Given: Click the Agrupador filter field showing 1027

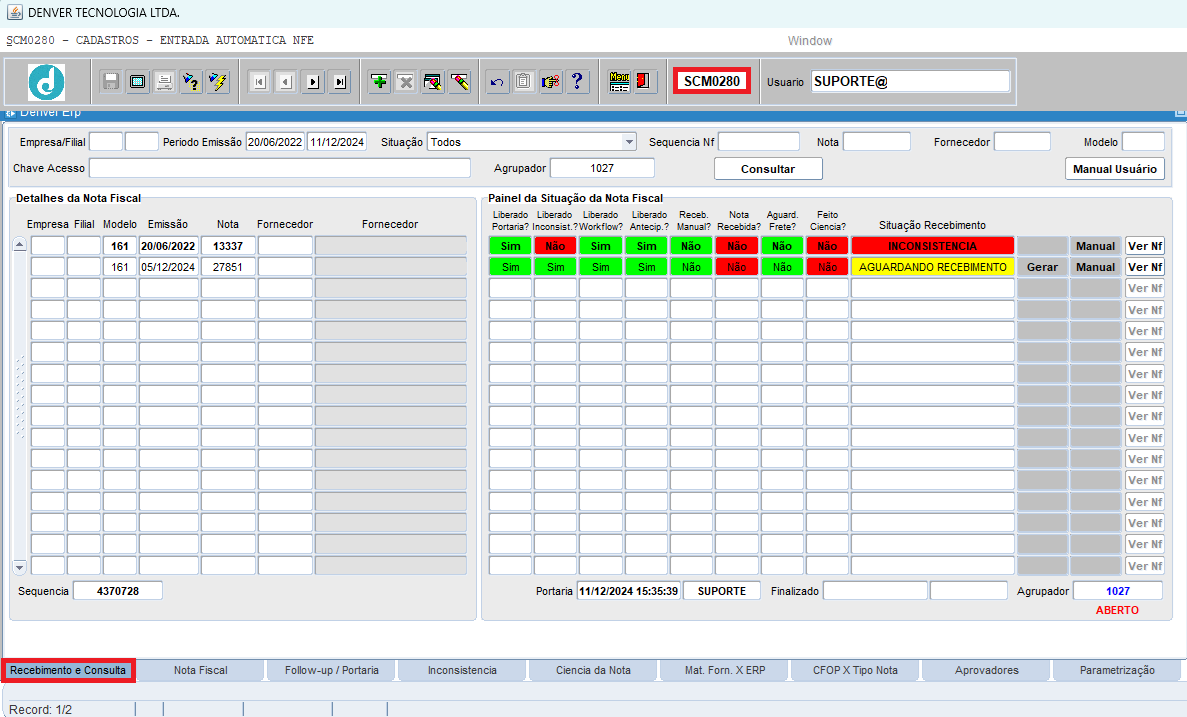Looking at the screenshot, I should click(x=603, y=168).
